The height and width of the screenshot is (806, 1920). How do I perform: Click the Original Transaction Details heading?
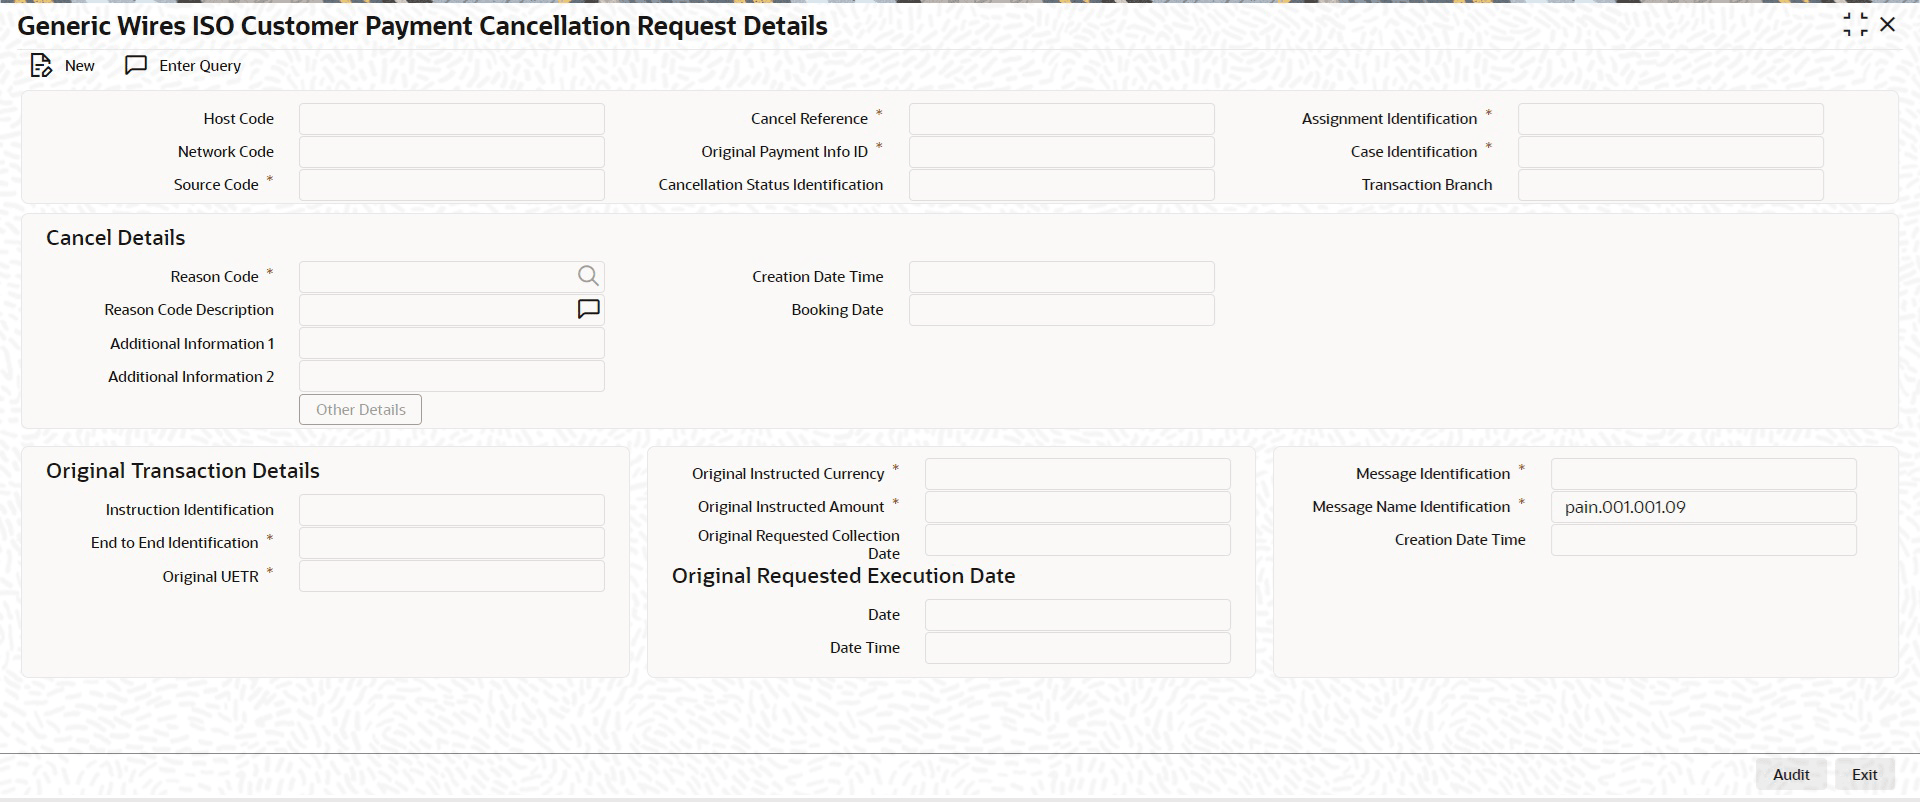pos(183,471)
